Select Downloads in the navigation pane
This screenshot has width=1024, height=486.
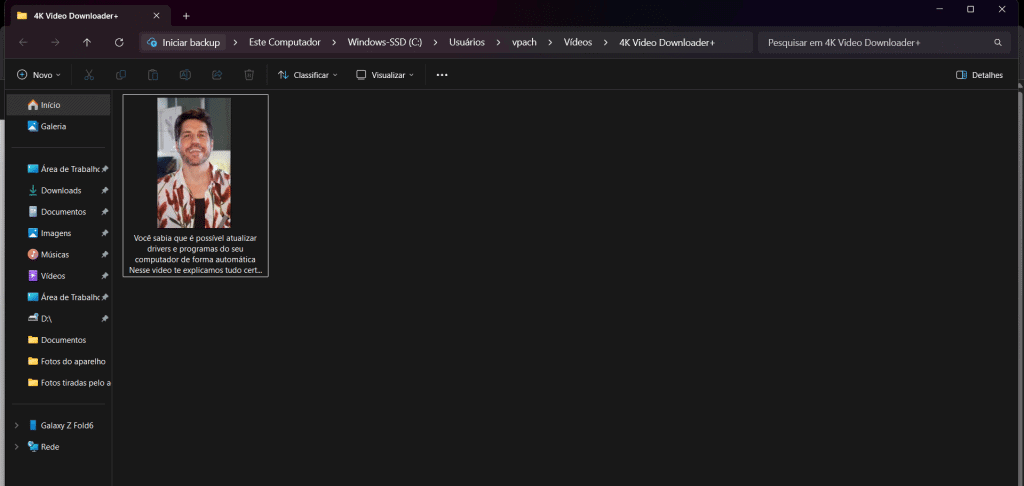click(x=61, y=190)
